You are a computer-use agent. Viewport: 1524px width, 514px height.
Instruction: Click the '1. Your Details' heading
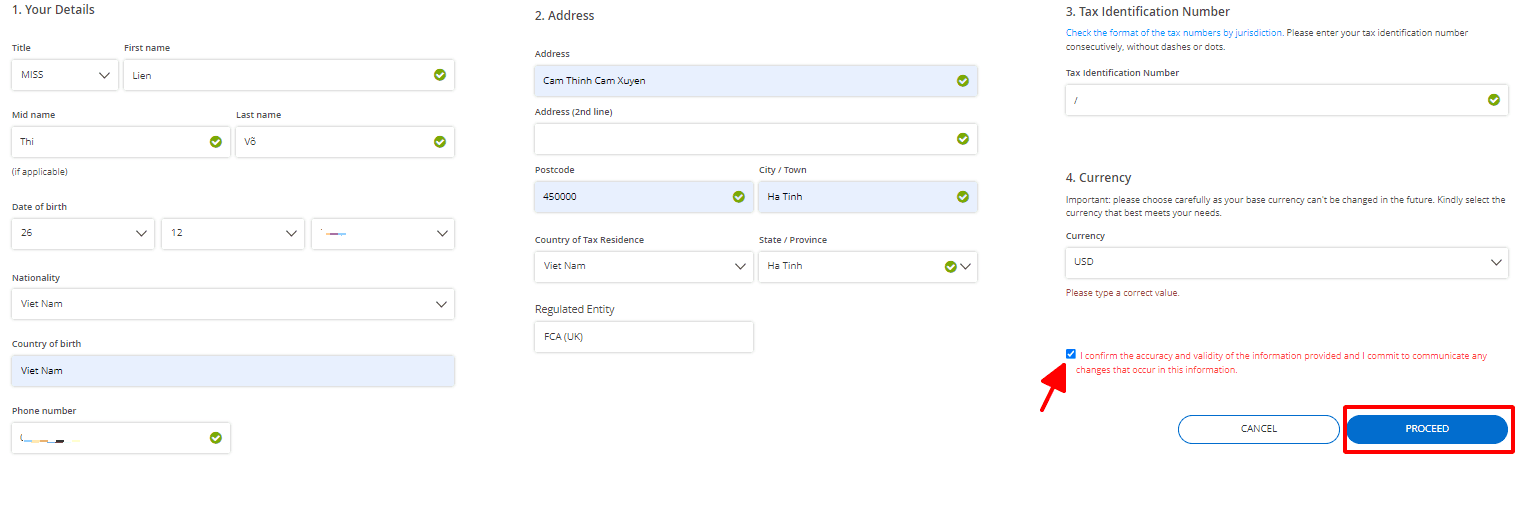pos(54,10)
